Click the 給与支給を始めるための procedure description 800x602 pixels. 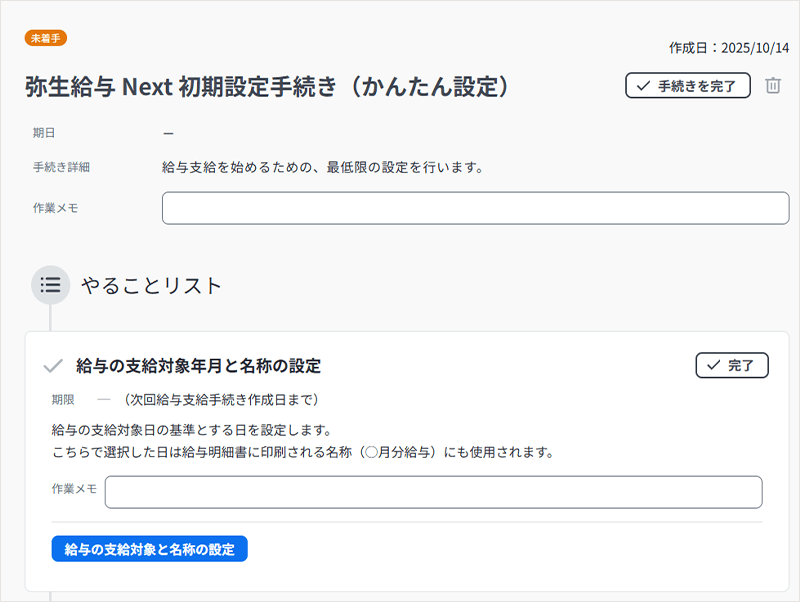(x=322, y=167)
